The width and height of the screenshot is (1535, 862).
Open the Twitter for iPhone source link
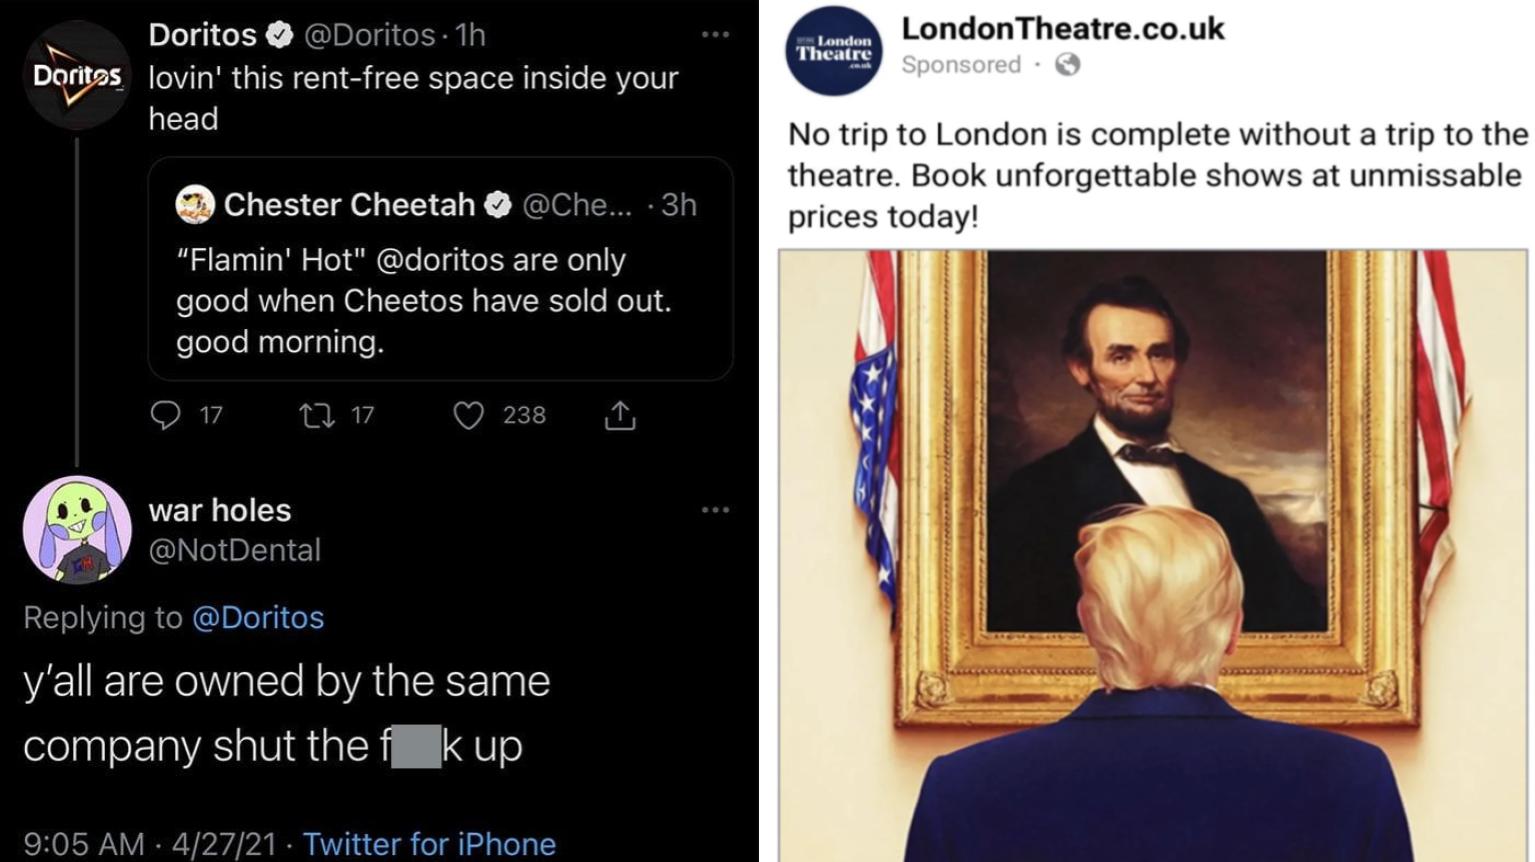(429, 843)
